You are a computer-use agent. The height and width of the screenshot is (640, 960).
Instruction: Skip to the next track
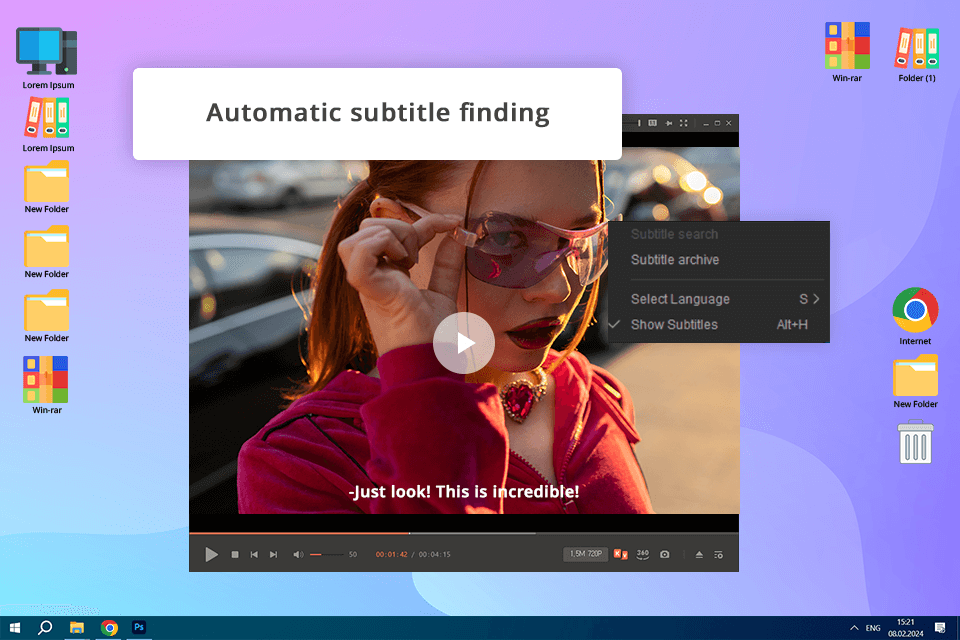click(274, 554)
